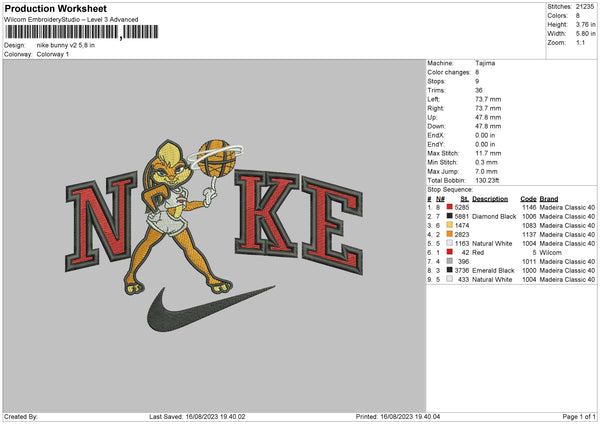Click the Wilcom EmbroideryStudio Level 3 Advanced text
Viewport: 600px width, 424px height.
[71, 20]
